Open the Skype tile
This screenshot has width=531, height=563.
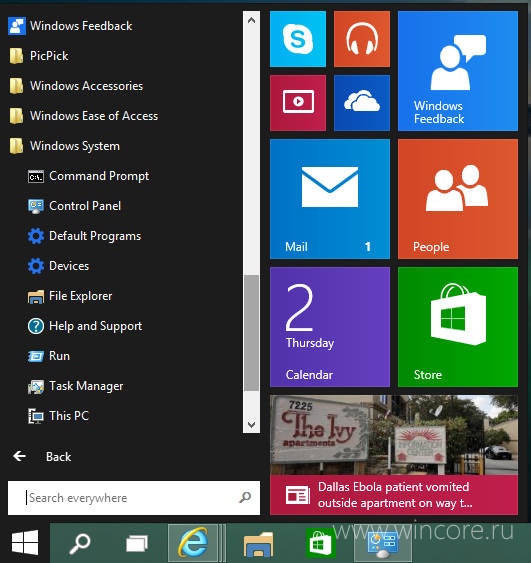tap(298, 39)
